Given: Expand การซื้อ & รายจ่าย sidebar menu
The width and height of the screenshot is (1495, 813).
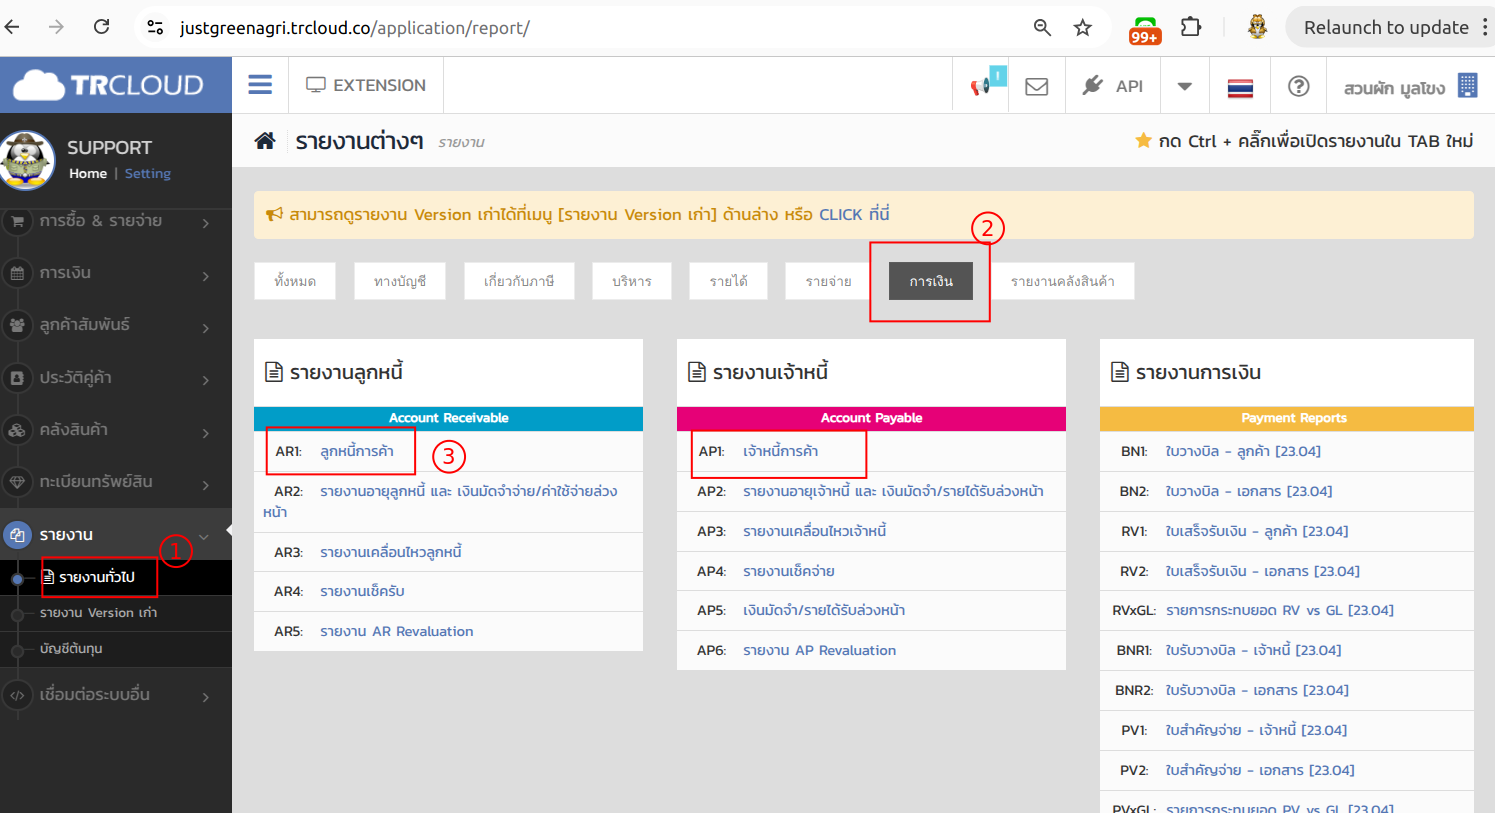Looking at the screenshot, I should pyautogui.click(x=116, y=221).
